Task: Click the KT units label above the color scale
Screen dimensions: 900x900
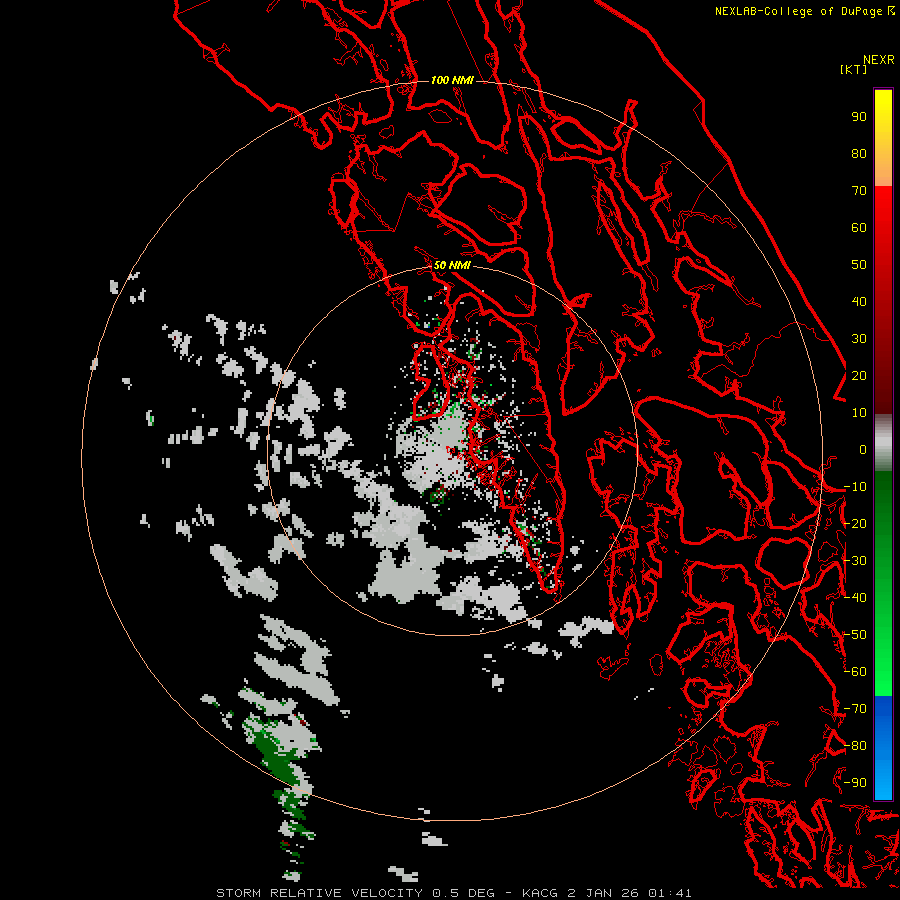Action: pyautogui.click(x=854, y=69)
